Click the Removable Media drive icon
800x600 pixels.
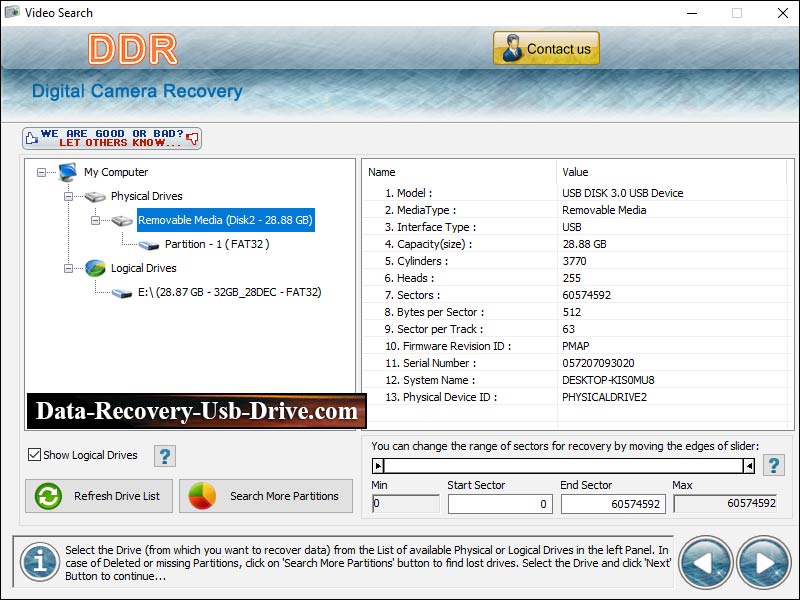click(122, 220)
